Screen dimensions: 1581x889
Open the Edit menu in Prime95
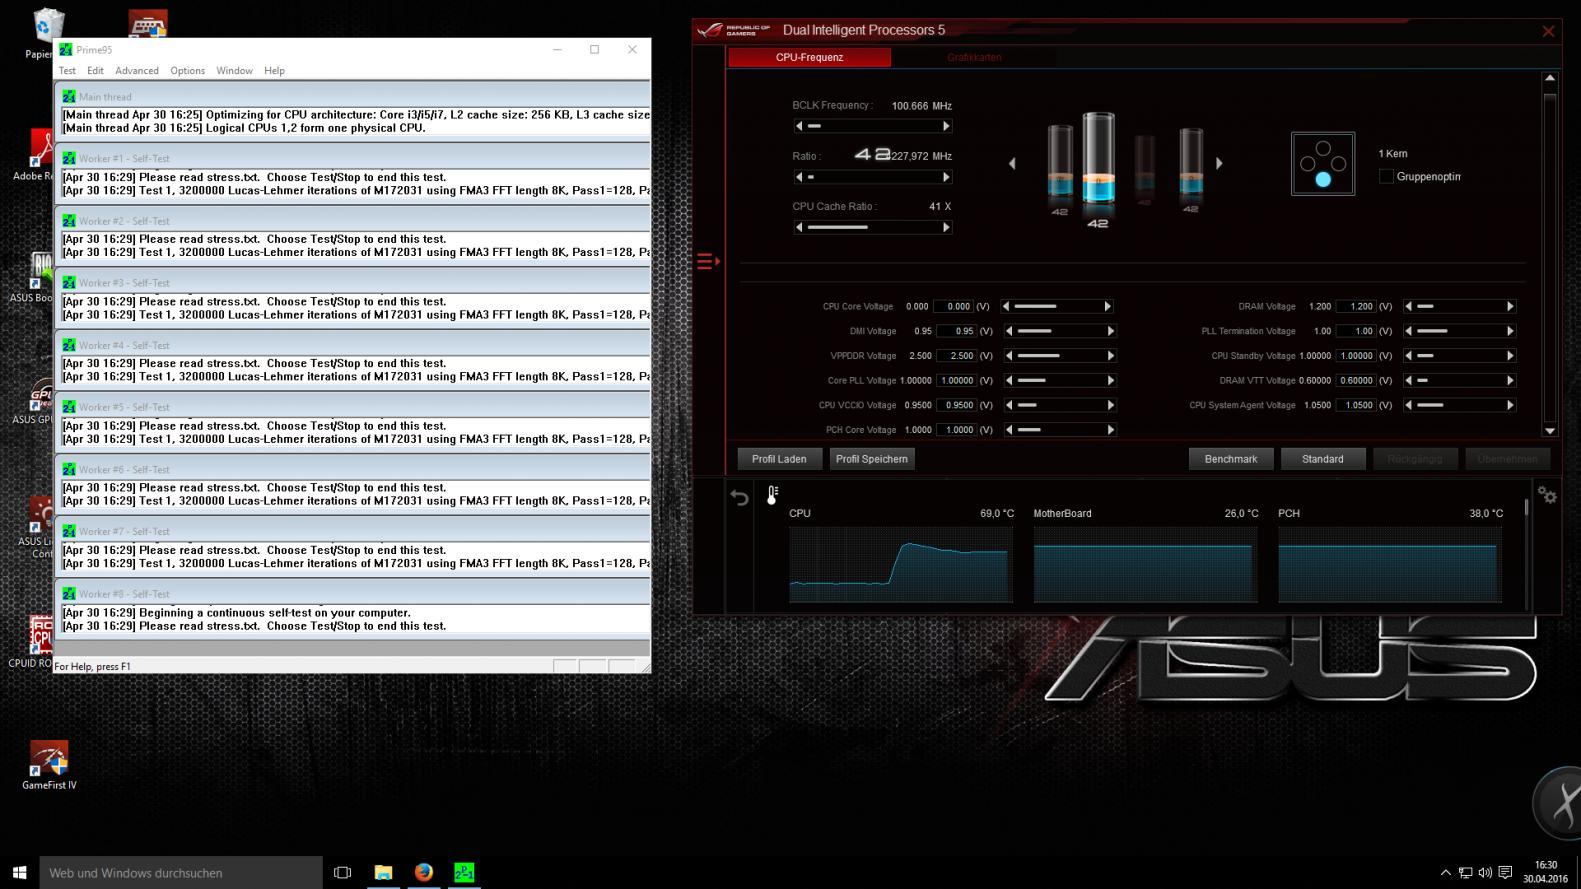click(95, 71)
